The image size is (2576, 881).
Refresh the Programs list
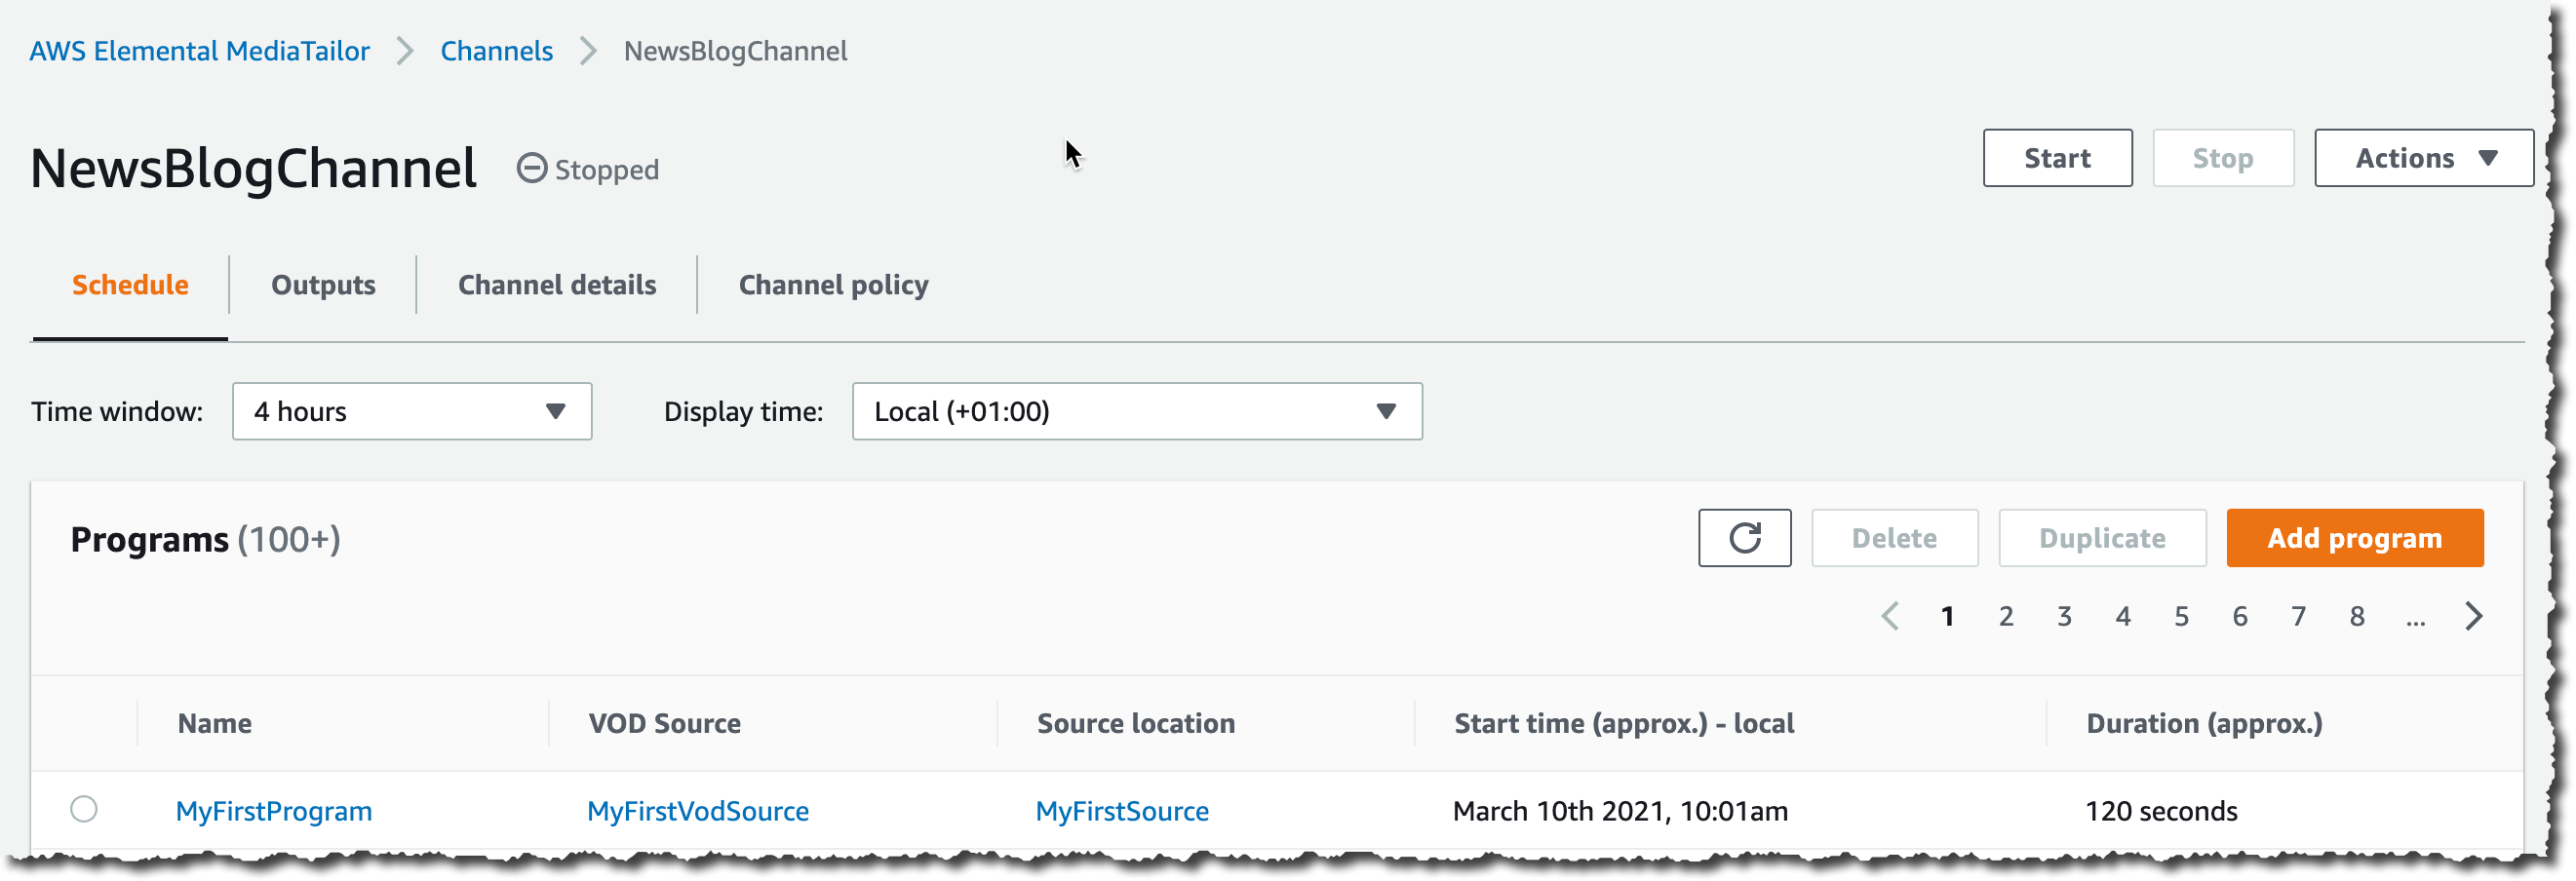pyautogui.click(x=1744, y=538)
